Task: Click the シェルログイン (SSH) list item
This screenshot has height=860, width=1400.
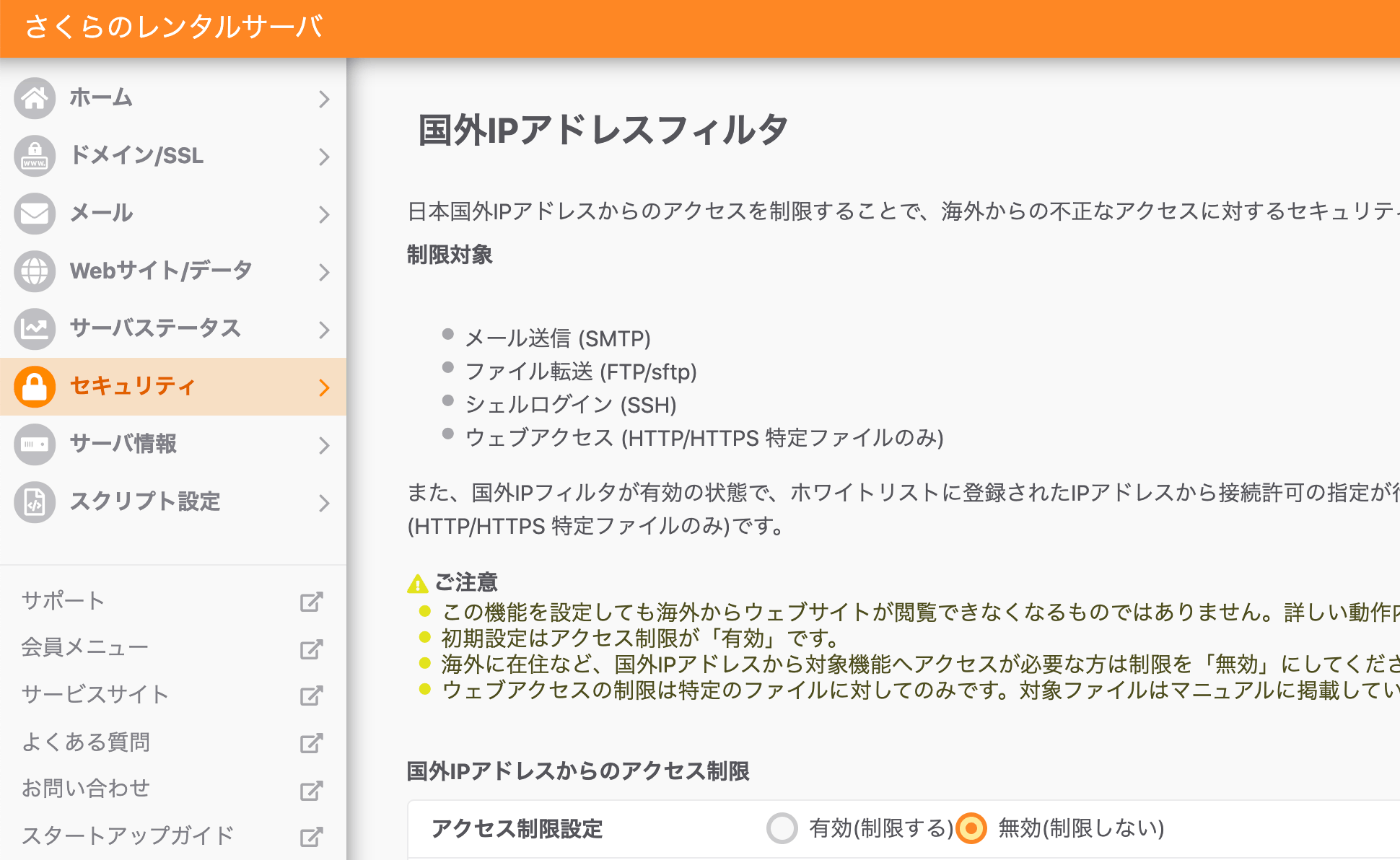Action: click(571, 405)
